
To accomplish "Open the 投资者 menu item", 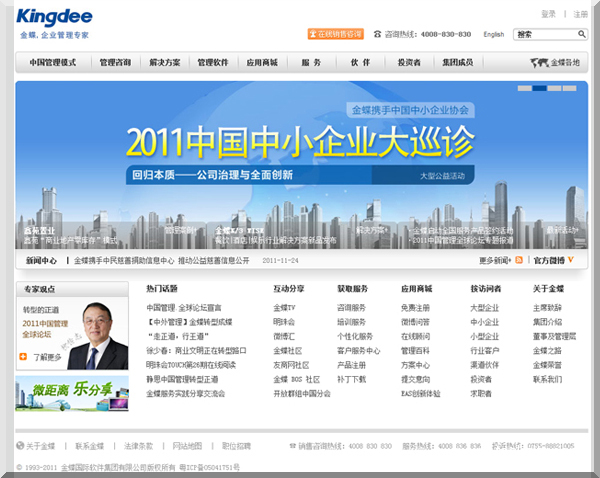I will [x=409, y=62].
